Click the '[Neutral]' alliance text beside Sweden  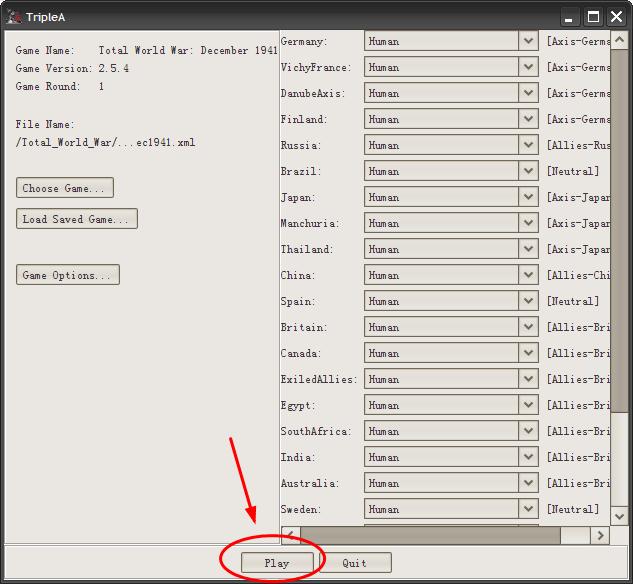(x=572, y=509)
